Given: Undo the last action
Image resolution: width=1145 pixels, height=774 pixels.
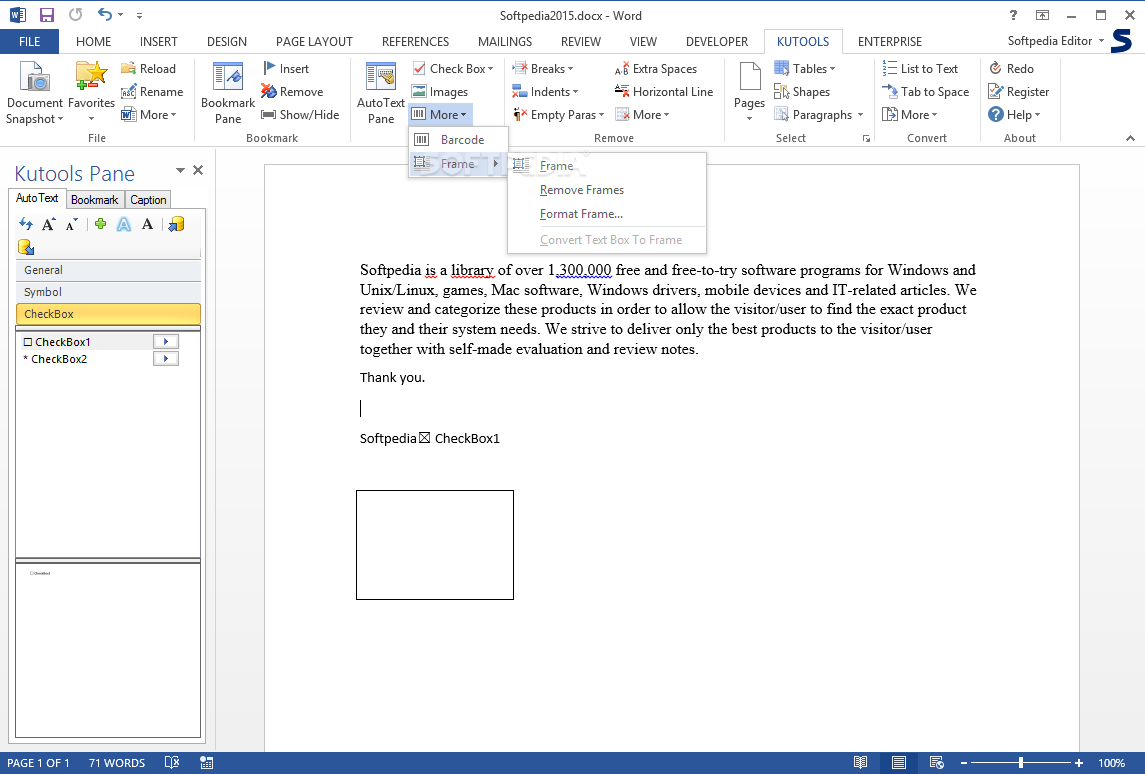Looking at the screenshot, I should [105, 15].
